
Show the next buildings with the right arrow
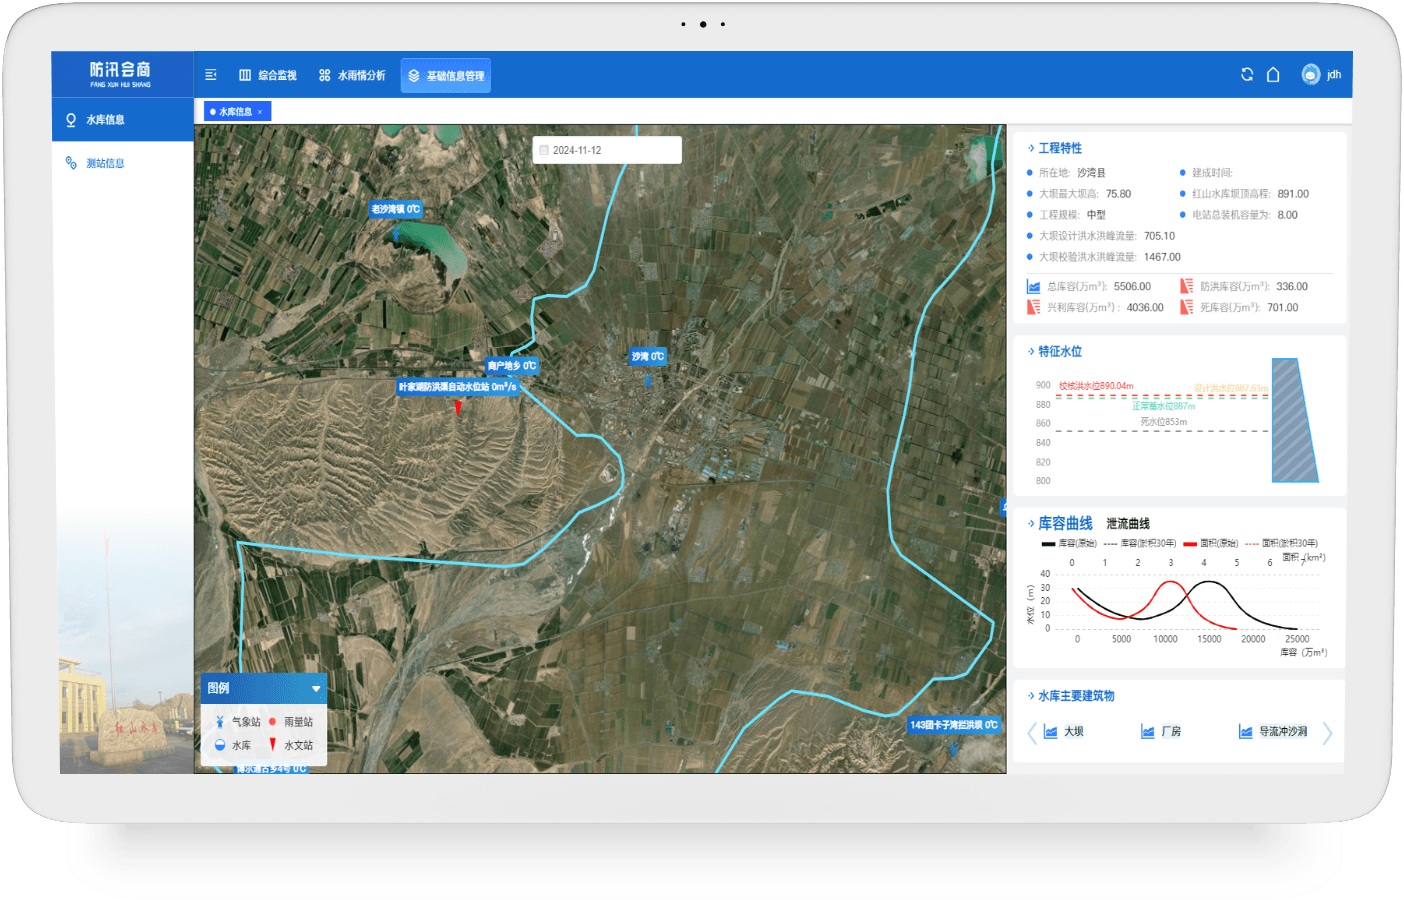[1327, 733]
